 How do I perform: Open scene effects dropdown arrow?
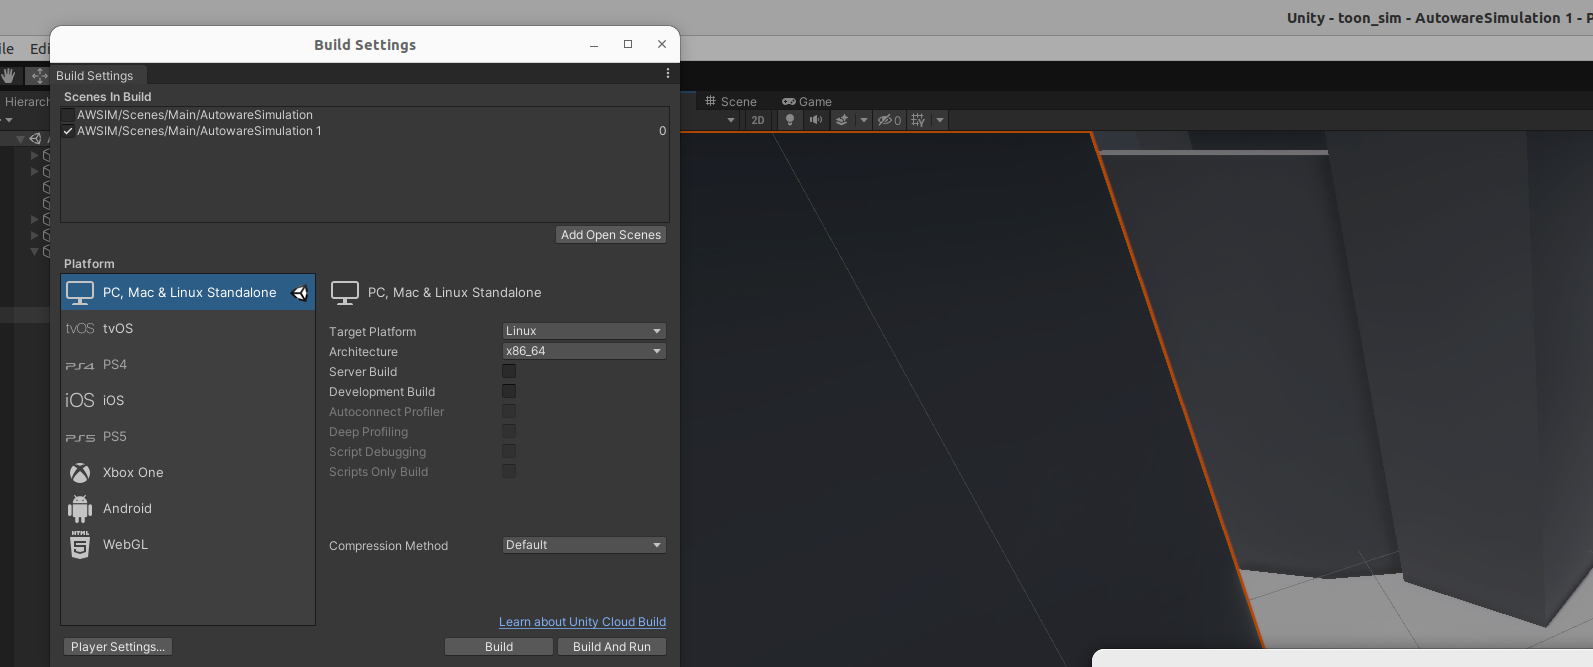pos(864,120)
